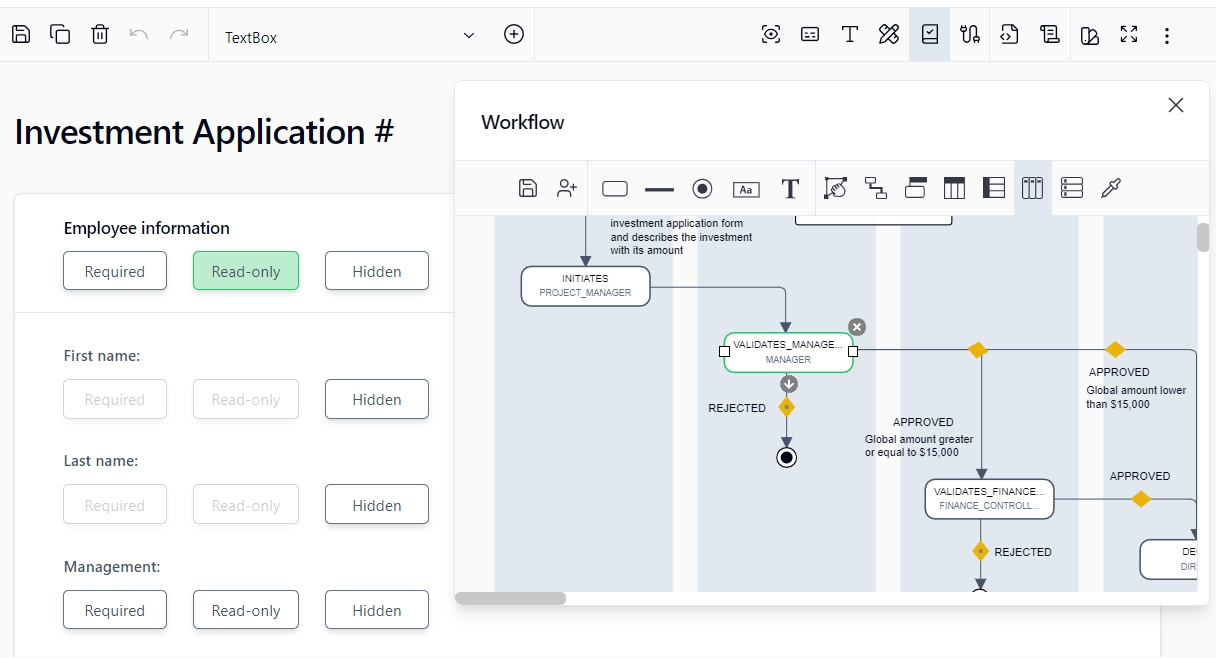Open the three-dot more options menu

pyautogui.click(x=1166, y=36)
